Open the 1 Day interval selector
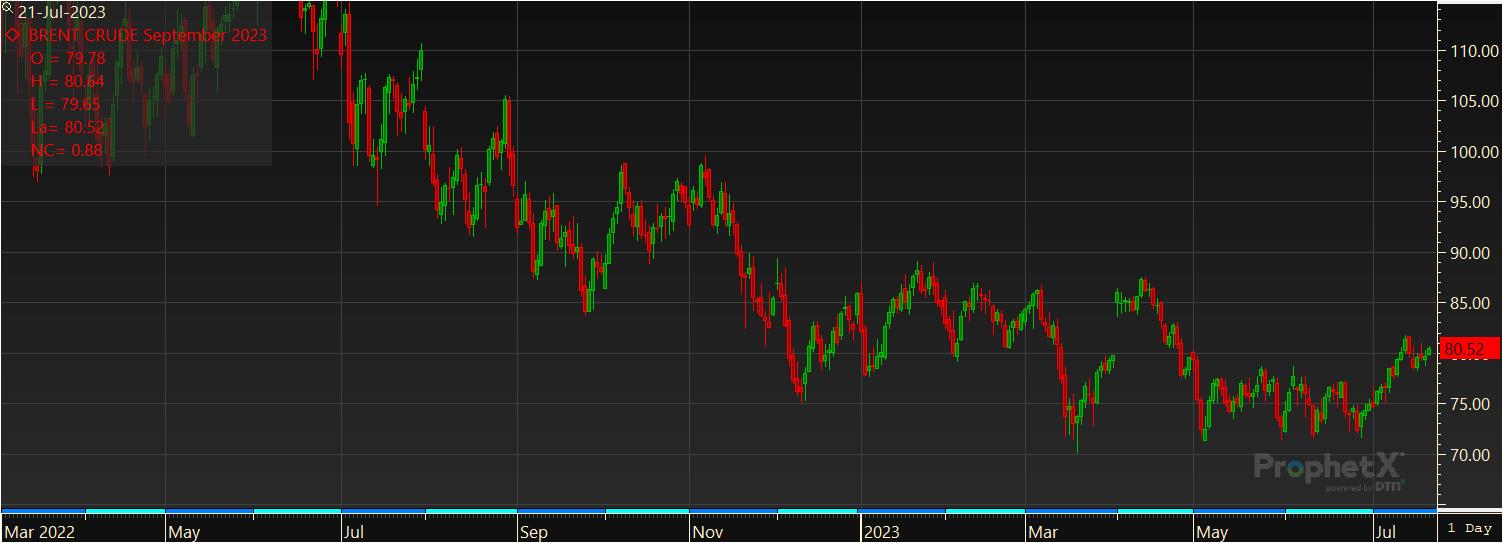The width and height of the screenshot is (1503, 543). [1468, 527]
